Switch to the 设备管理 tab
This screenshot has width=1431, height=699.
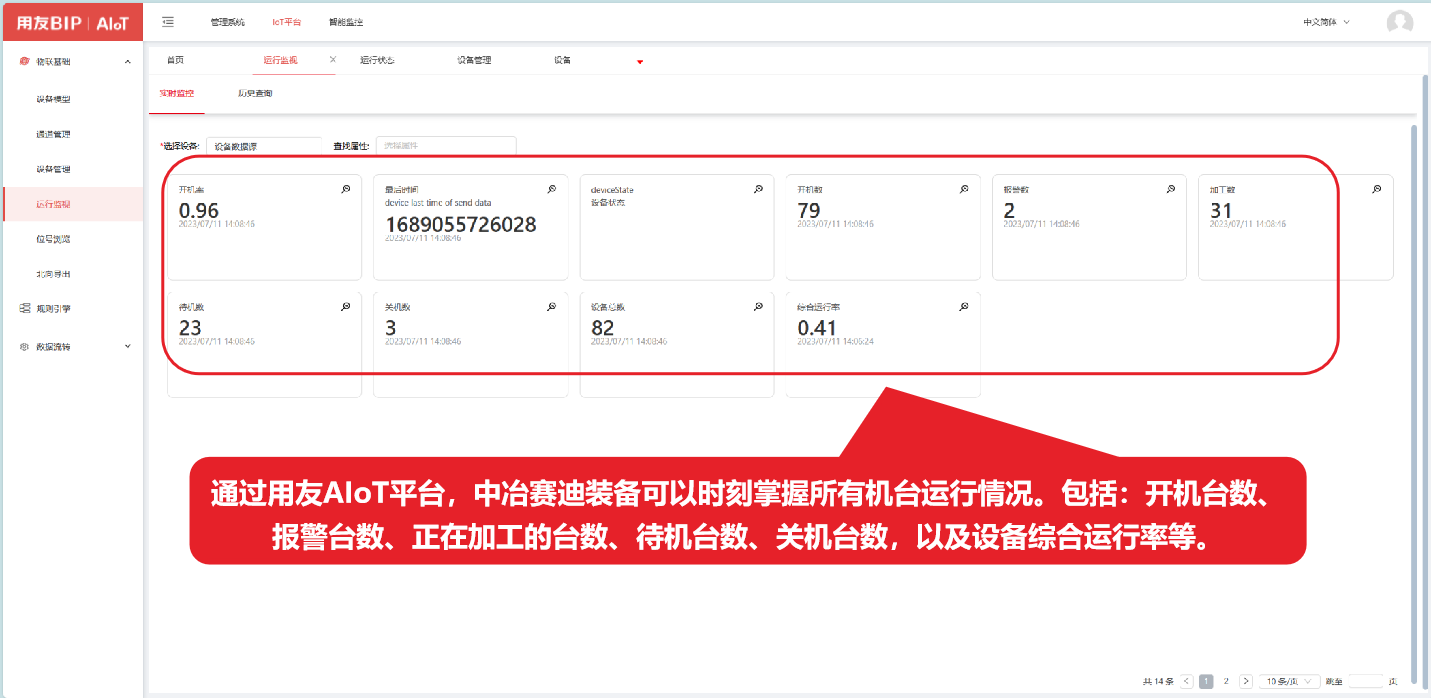tap(474, 60)
